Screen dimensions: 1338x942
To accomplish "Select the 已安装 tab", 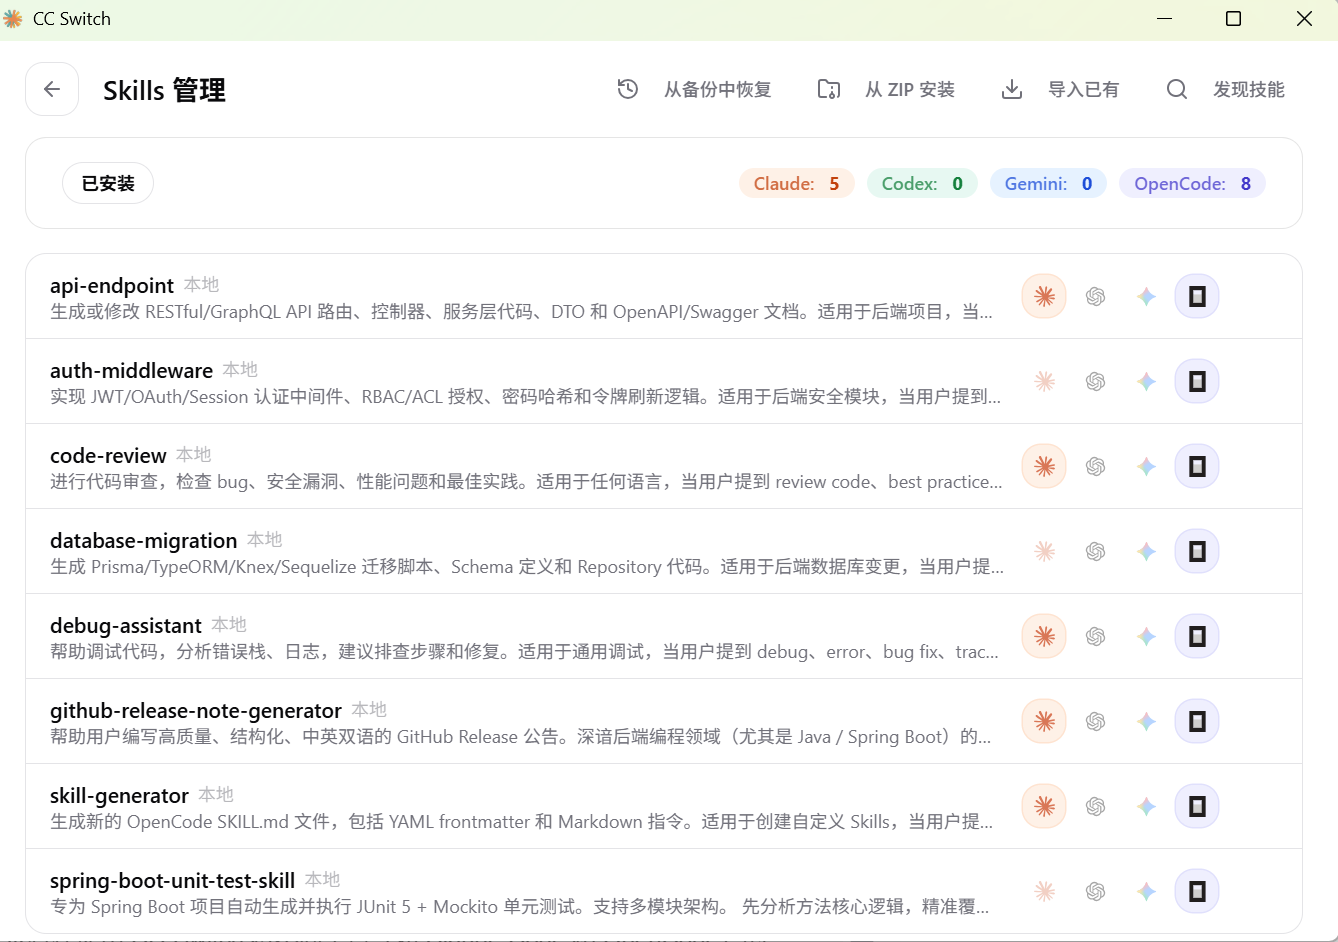I will pyautogui.click(x=108, y=183).
